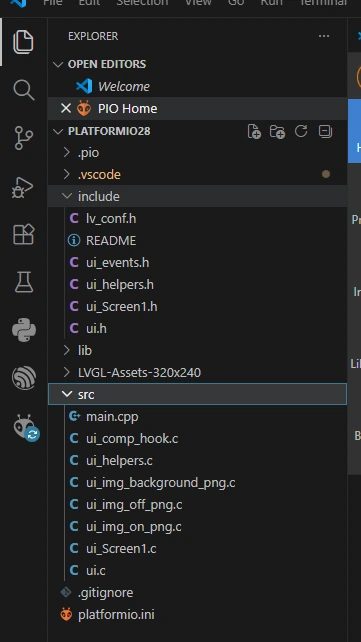Select PIO Home in open editors
Screen dimensions: 361x642
(x=197, y=109)
